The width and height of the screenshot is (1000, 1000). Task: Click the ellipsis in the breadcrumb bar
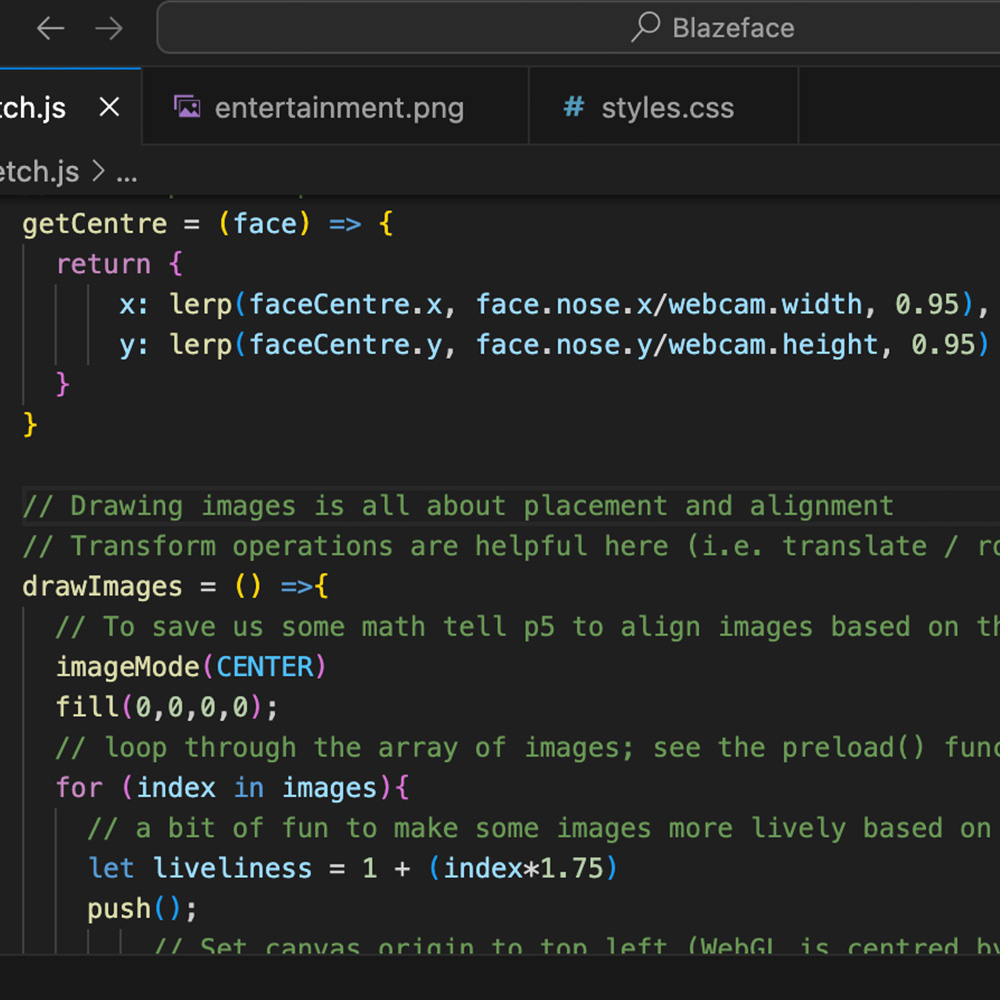pyautogui.click(x=127, y=172)
